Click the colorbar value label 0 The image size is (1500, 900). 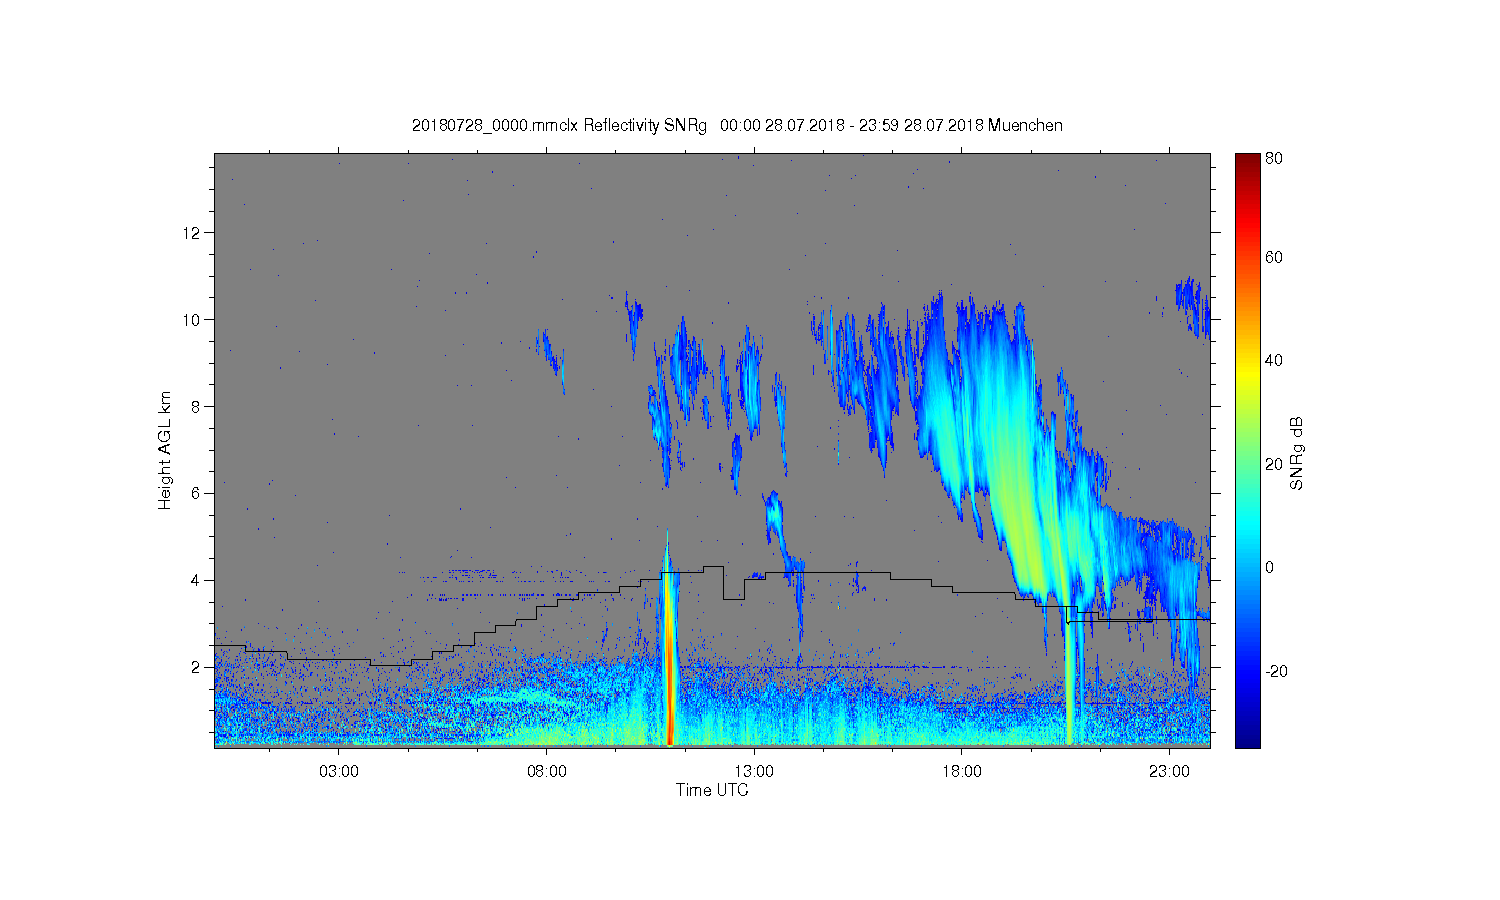pyautogui.click(x=1270, y=568)
